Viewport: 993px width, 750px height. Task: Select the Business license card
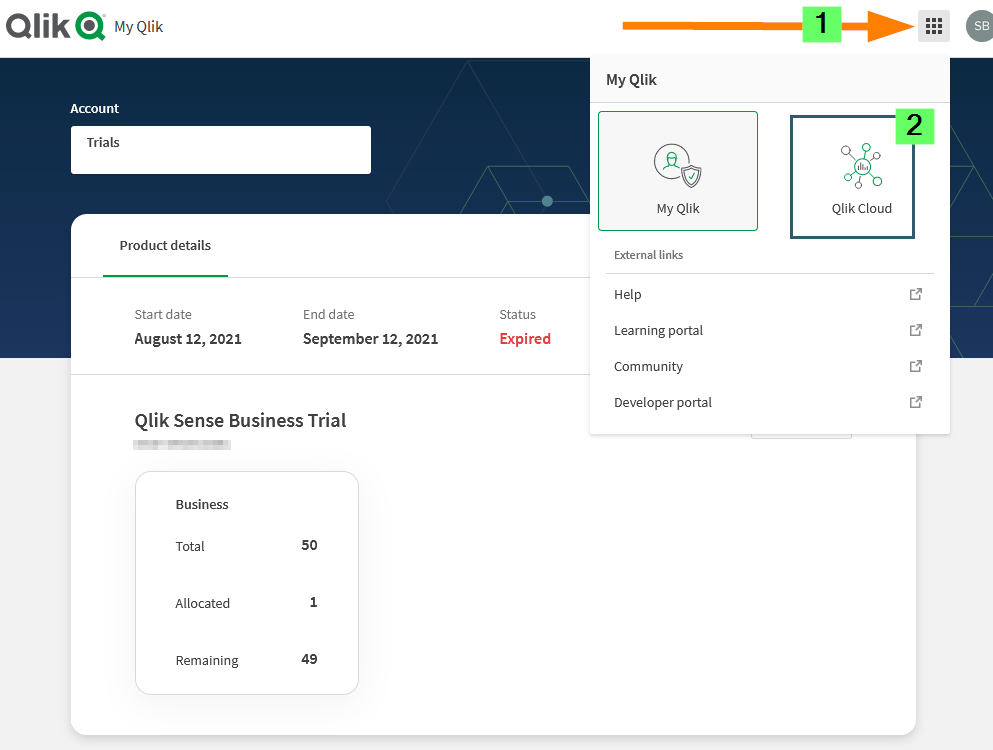247,583
